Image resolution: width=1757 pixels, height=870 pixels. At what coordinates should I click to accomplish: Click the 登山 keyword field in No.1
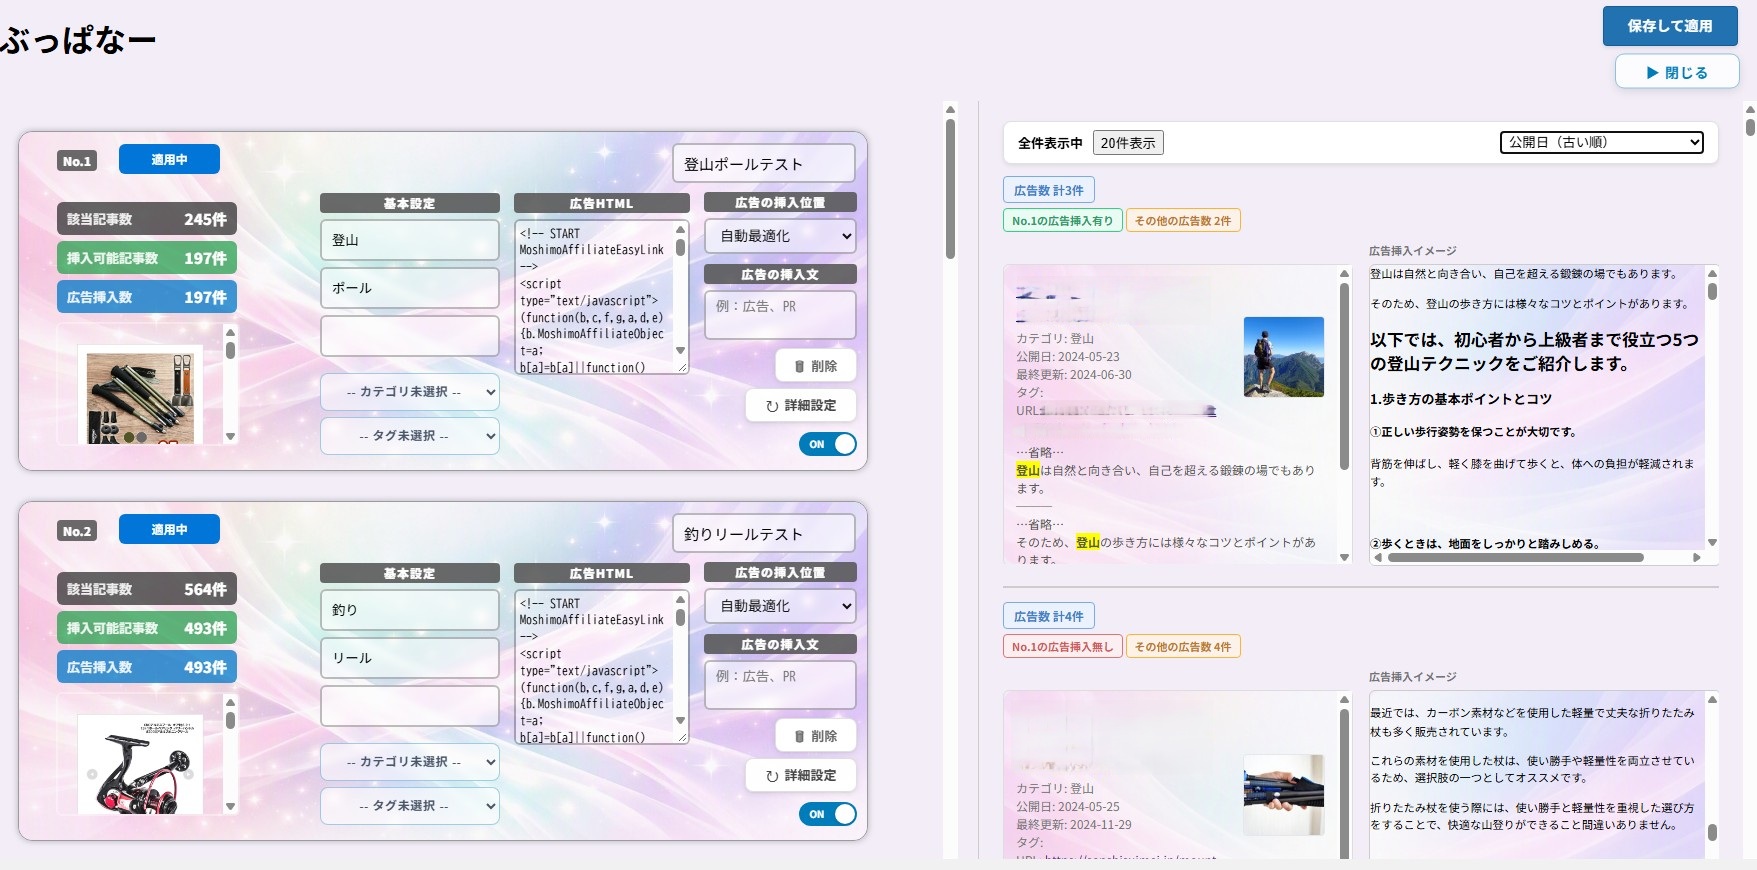tap(410, 240)
